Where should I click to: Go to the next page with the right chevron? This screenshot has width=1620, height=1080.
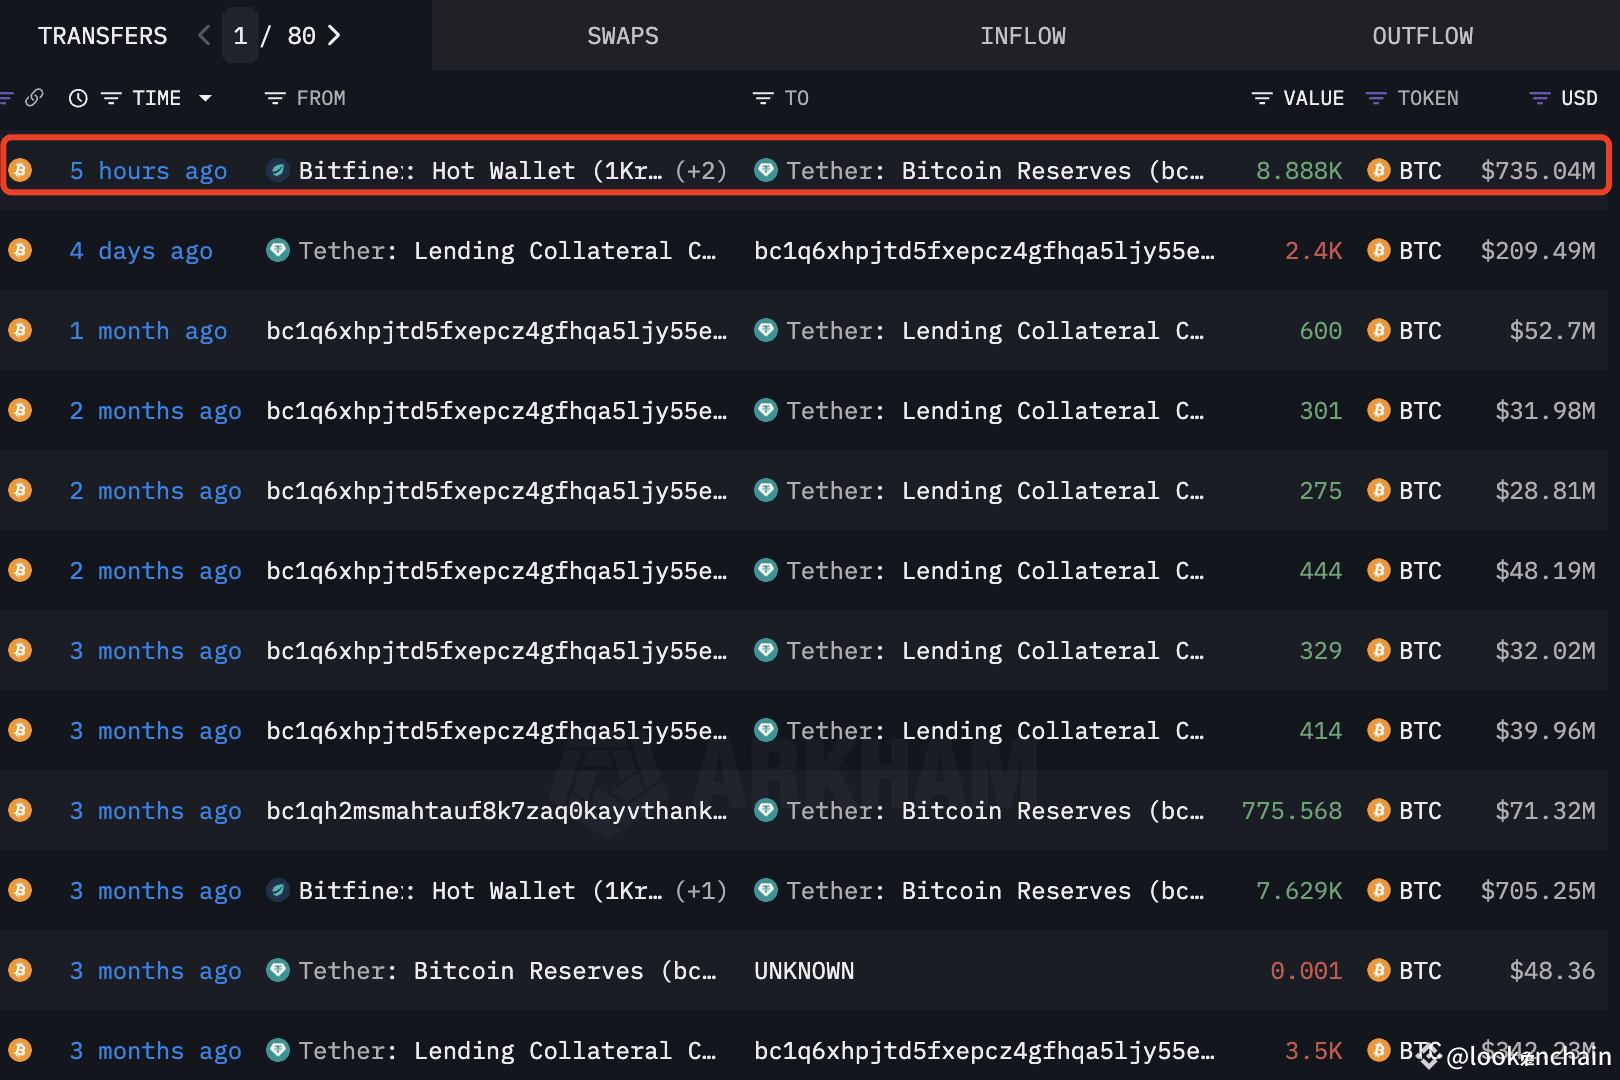point(335,35)
